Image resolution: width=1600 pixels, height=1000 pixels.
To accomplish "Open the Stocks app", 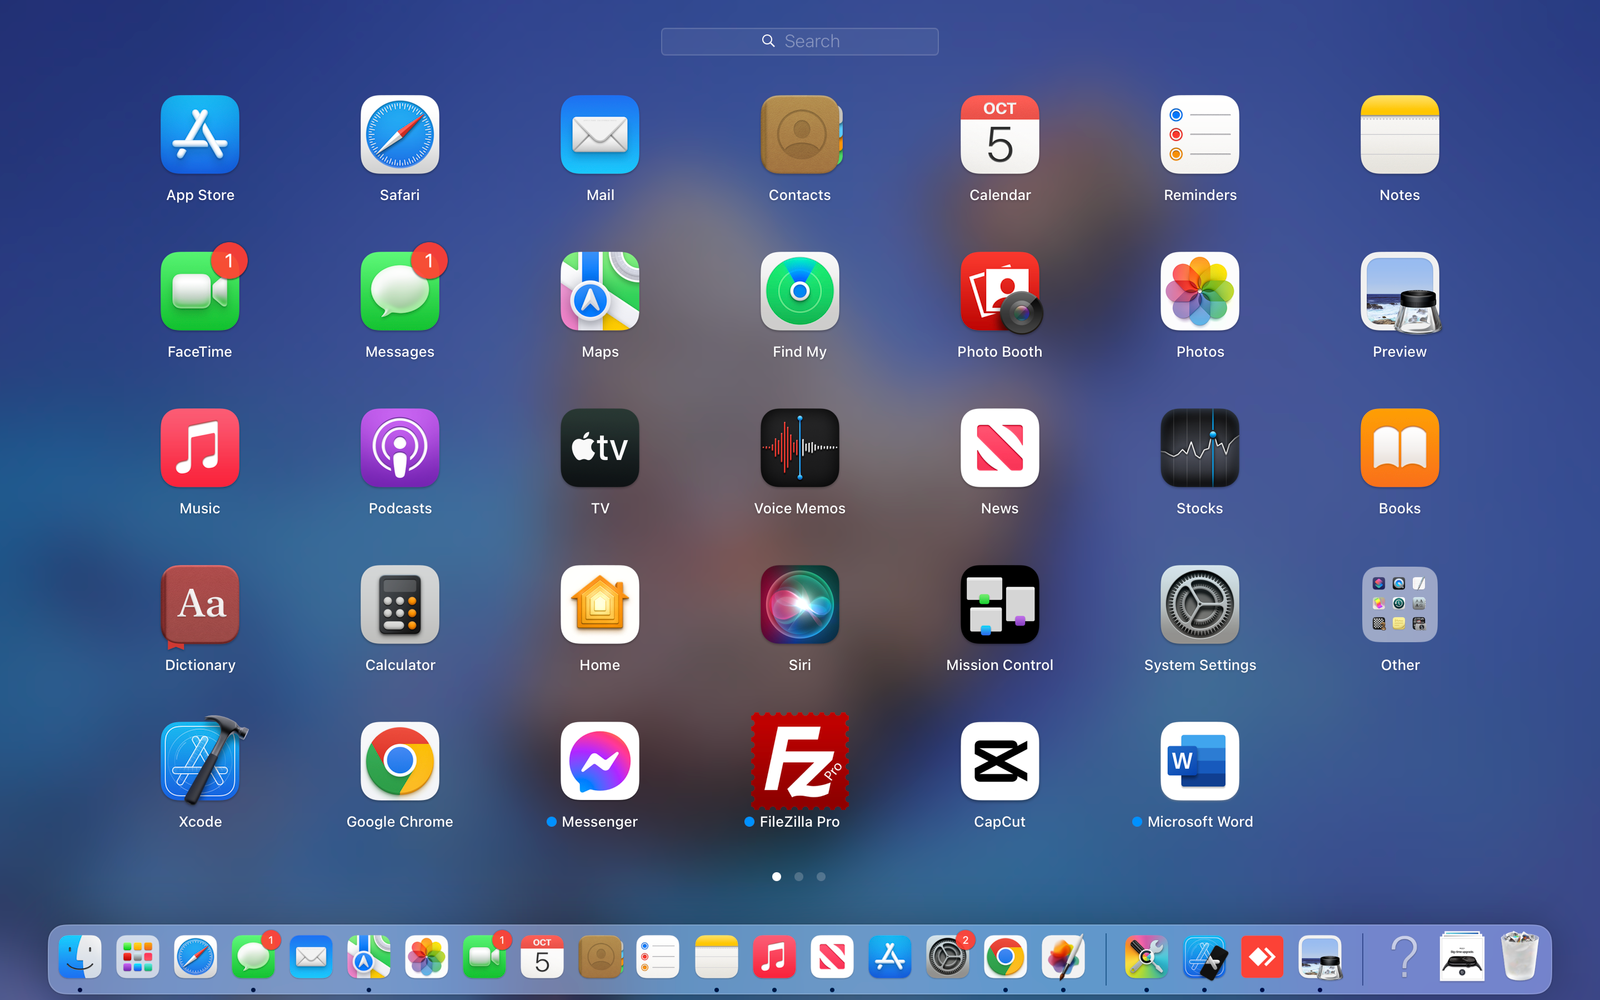I will tap(1200, 448).
